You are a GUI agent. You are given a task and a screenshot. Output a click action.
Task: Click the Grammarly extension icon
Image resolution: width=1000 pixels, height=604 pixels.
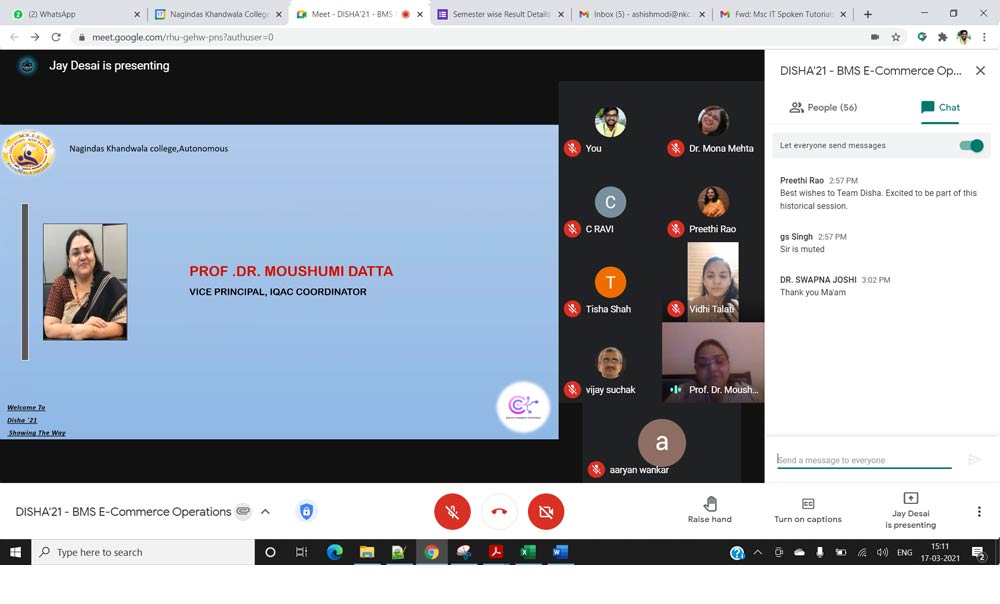click(x=922, y=37)
